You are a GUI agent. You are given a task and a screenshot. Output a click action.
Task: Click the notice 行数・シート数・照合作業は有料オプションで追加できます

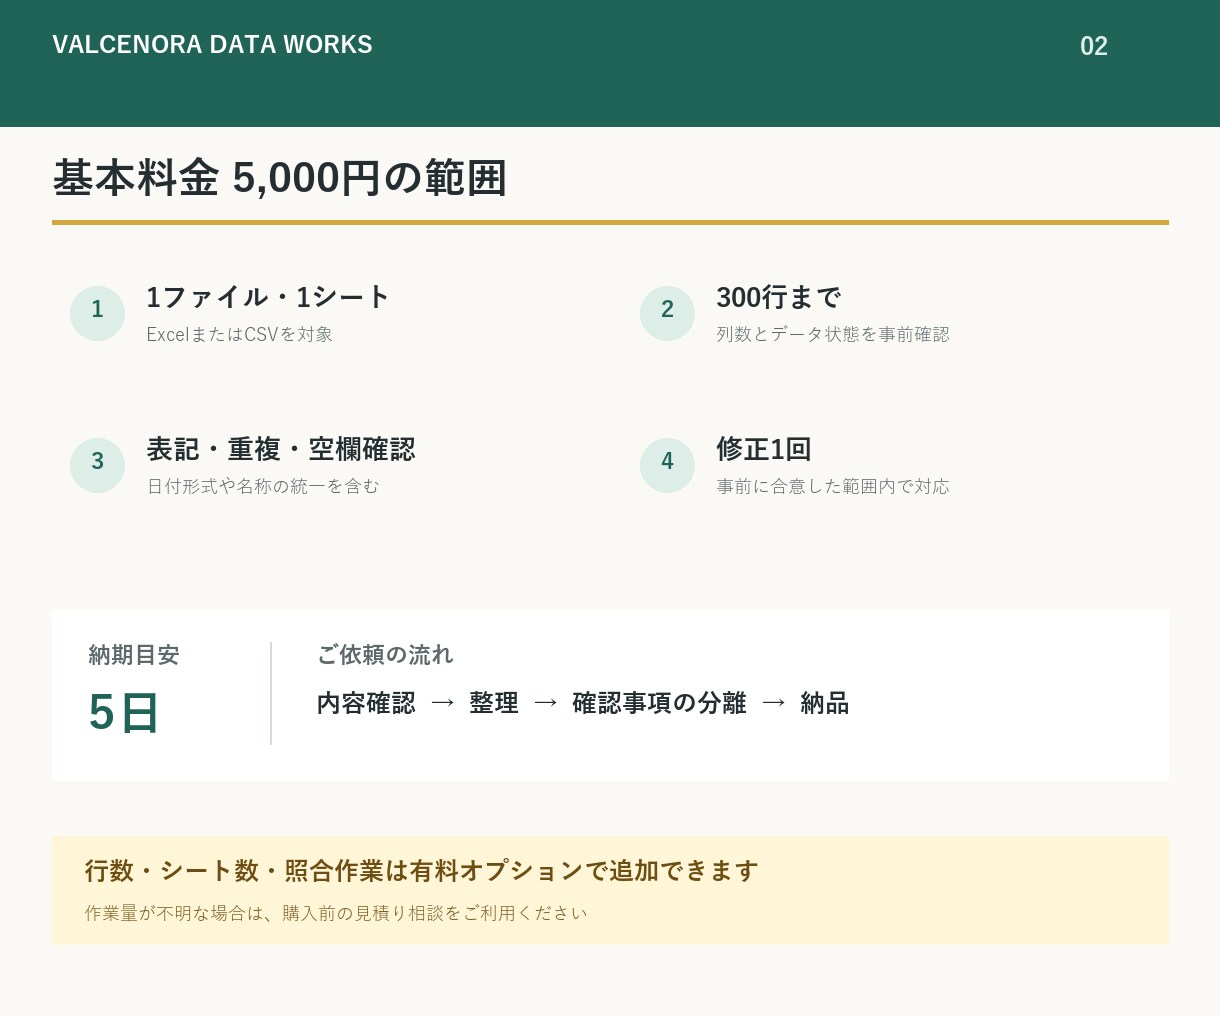421,871
